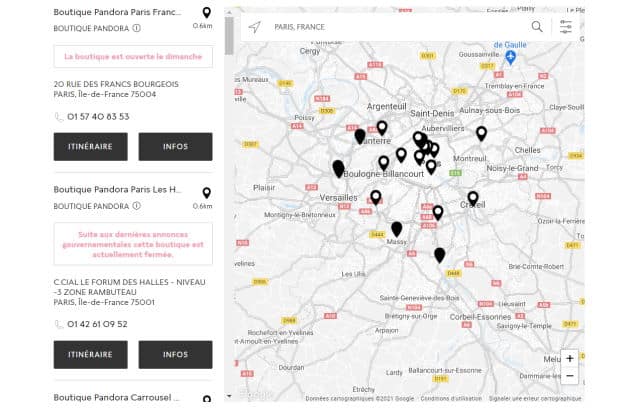
Task: Click the store list scrollbar thumb
Action: click(x=229, y=36)
